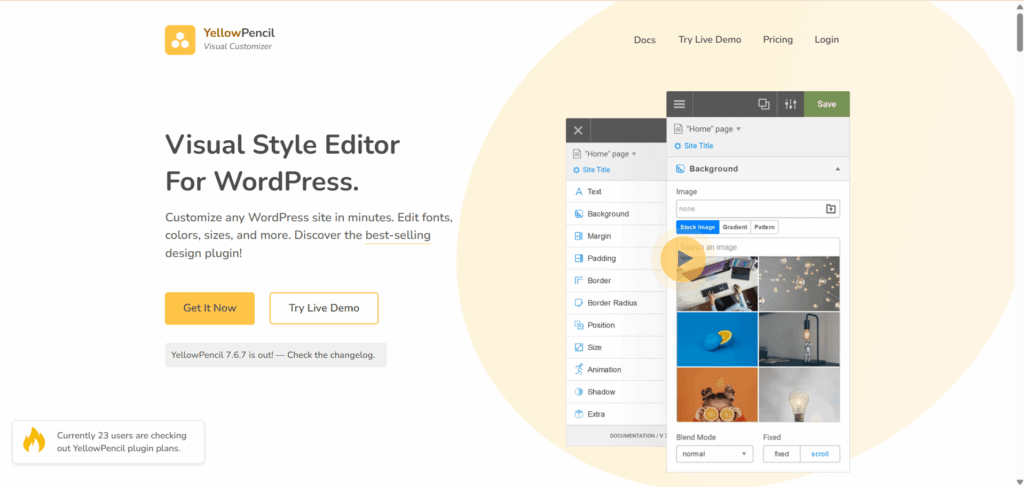Click the Animation running-figure icon
Image resolution: width=1024 pixels, height=487 pixels.
[578, 369]
